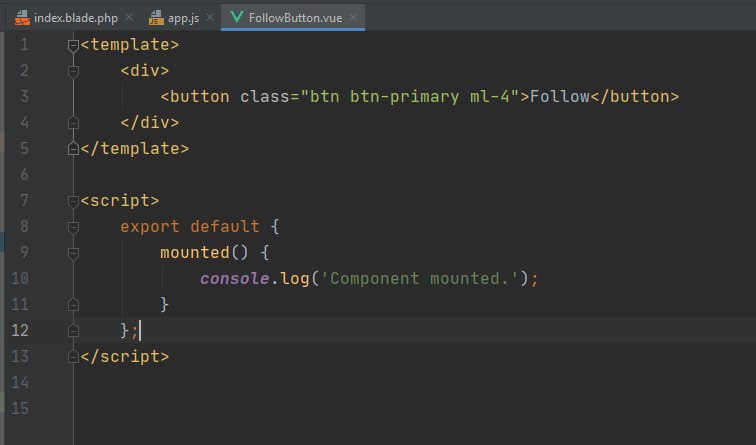Select the FollowButton.vue tab
This screenshot has height=445, width=756.
click(295, 18)
